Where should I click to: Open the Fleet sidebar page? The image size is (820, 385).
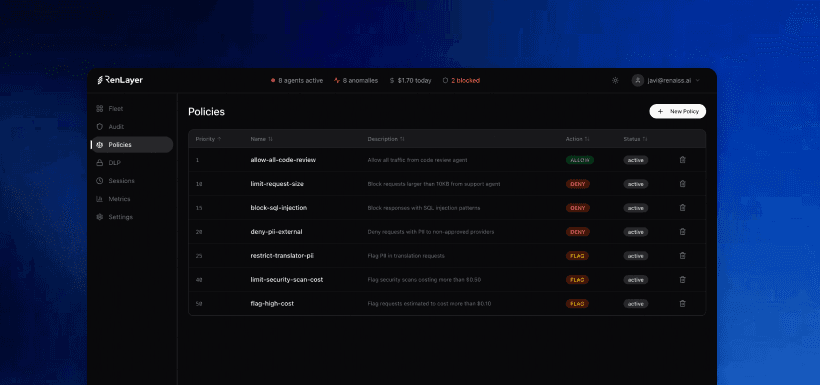132,109
